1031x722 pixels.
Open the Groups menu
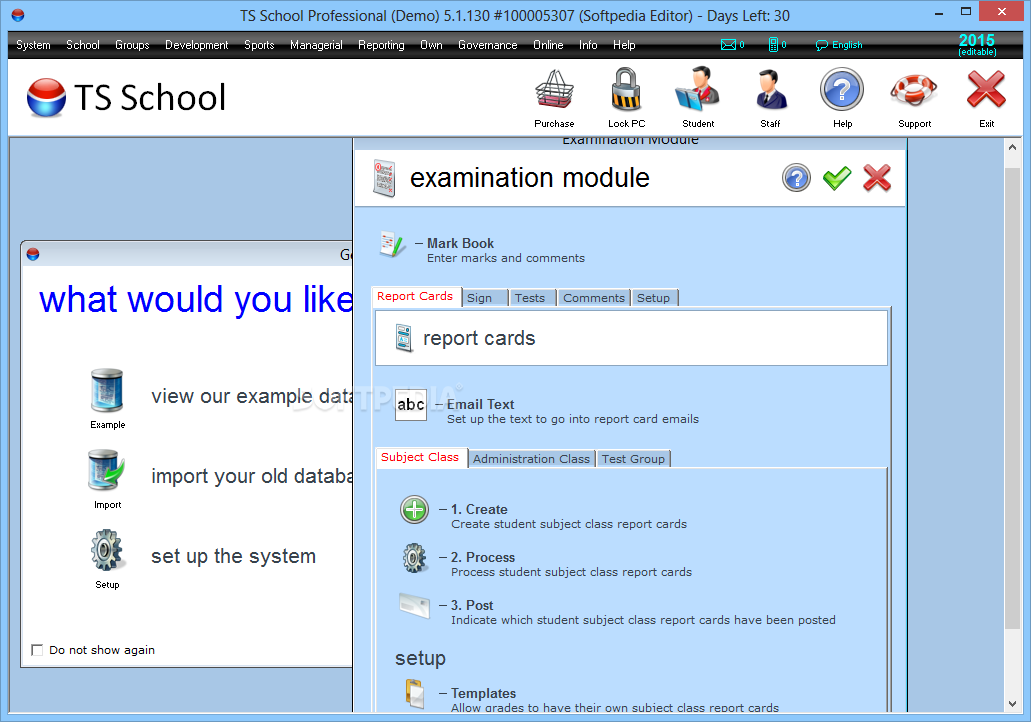[x=132, y=45]
